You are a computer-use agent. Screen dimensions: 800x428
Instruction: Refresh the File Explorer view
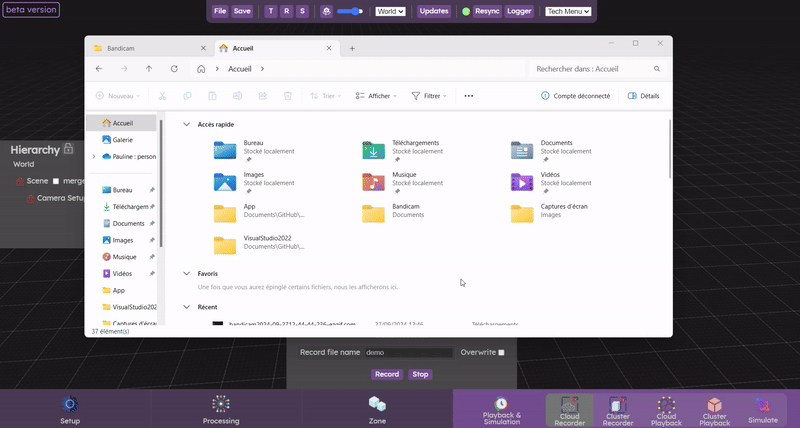(x=174, y=69)
